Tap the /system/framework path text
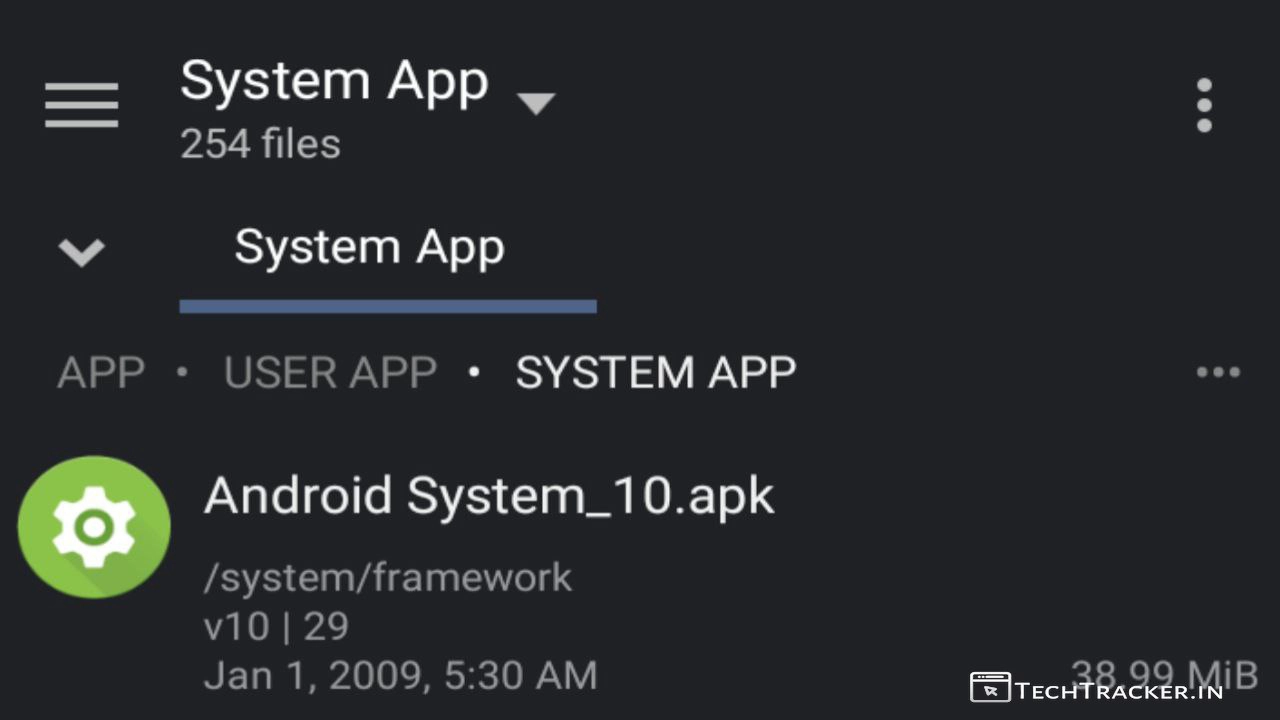Image resolution: width=1280 pixels, height=720 pixels. click(388, 577)
